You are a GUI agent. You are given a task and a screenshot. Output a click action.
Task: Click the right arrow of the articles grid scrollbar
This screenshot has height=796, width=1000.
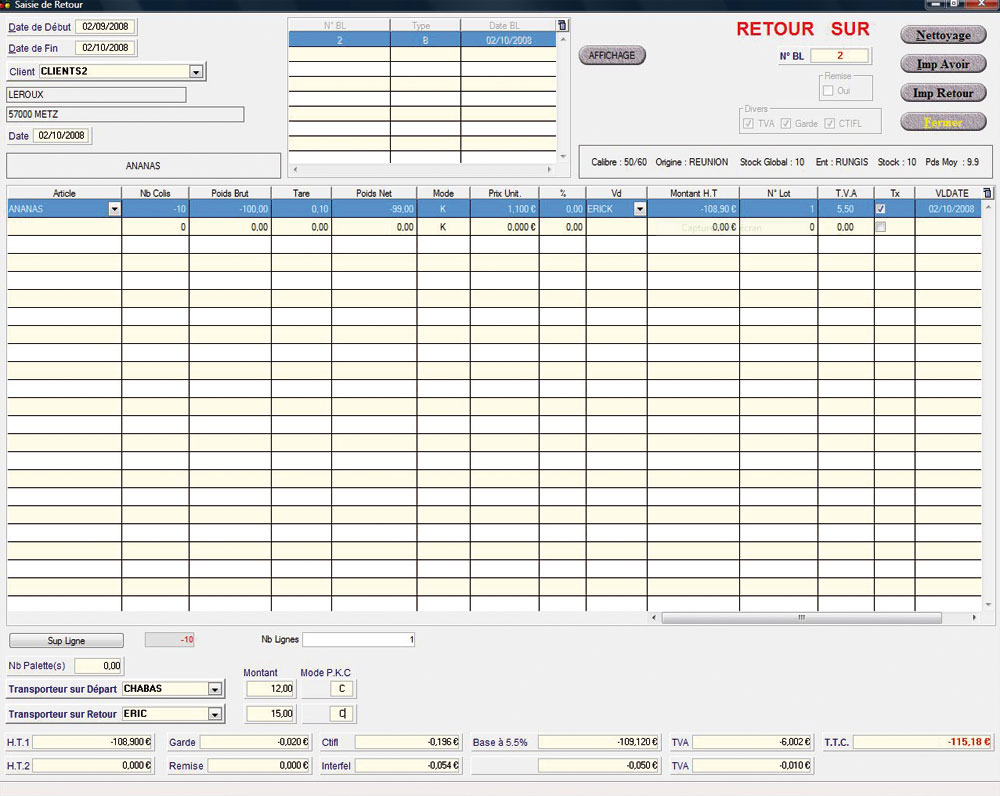point(974,617)
